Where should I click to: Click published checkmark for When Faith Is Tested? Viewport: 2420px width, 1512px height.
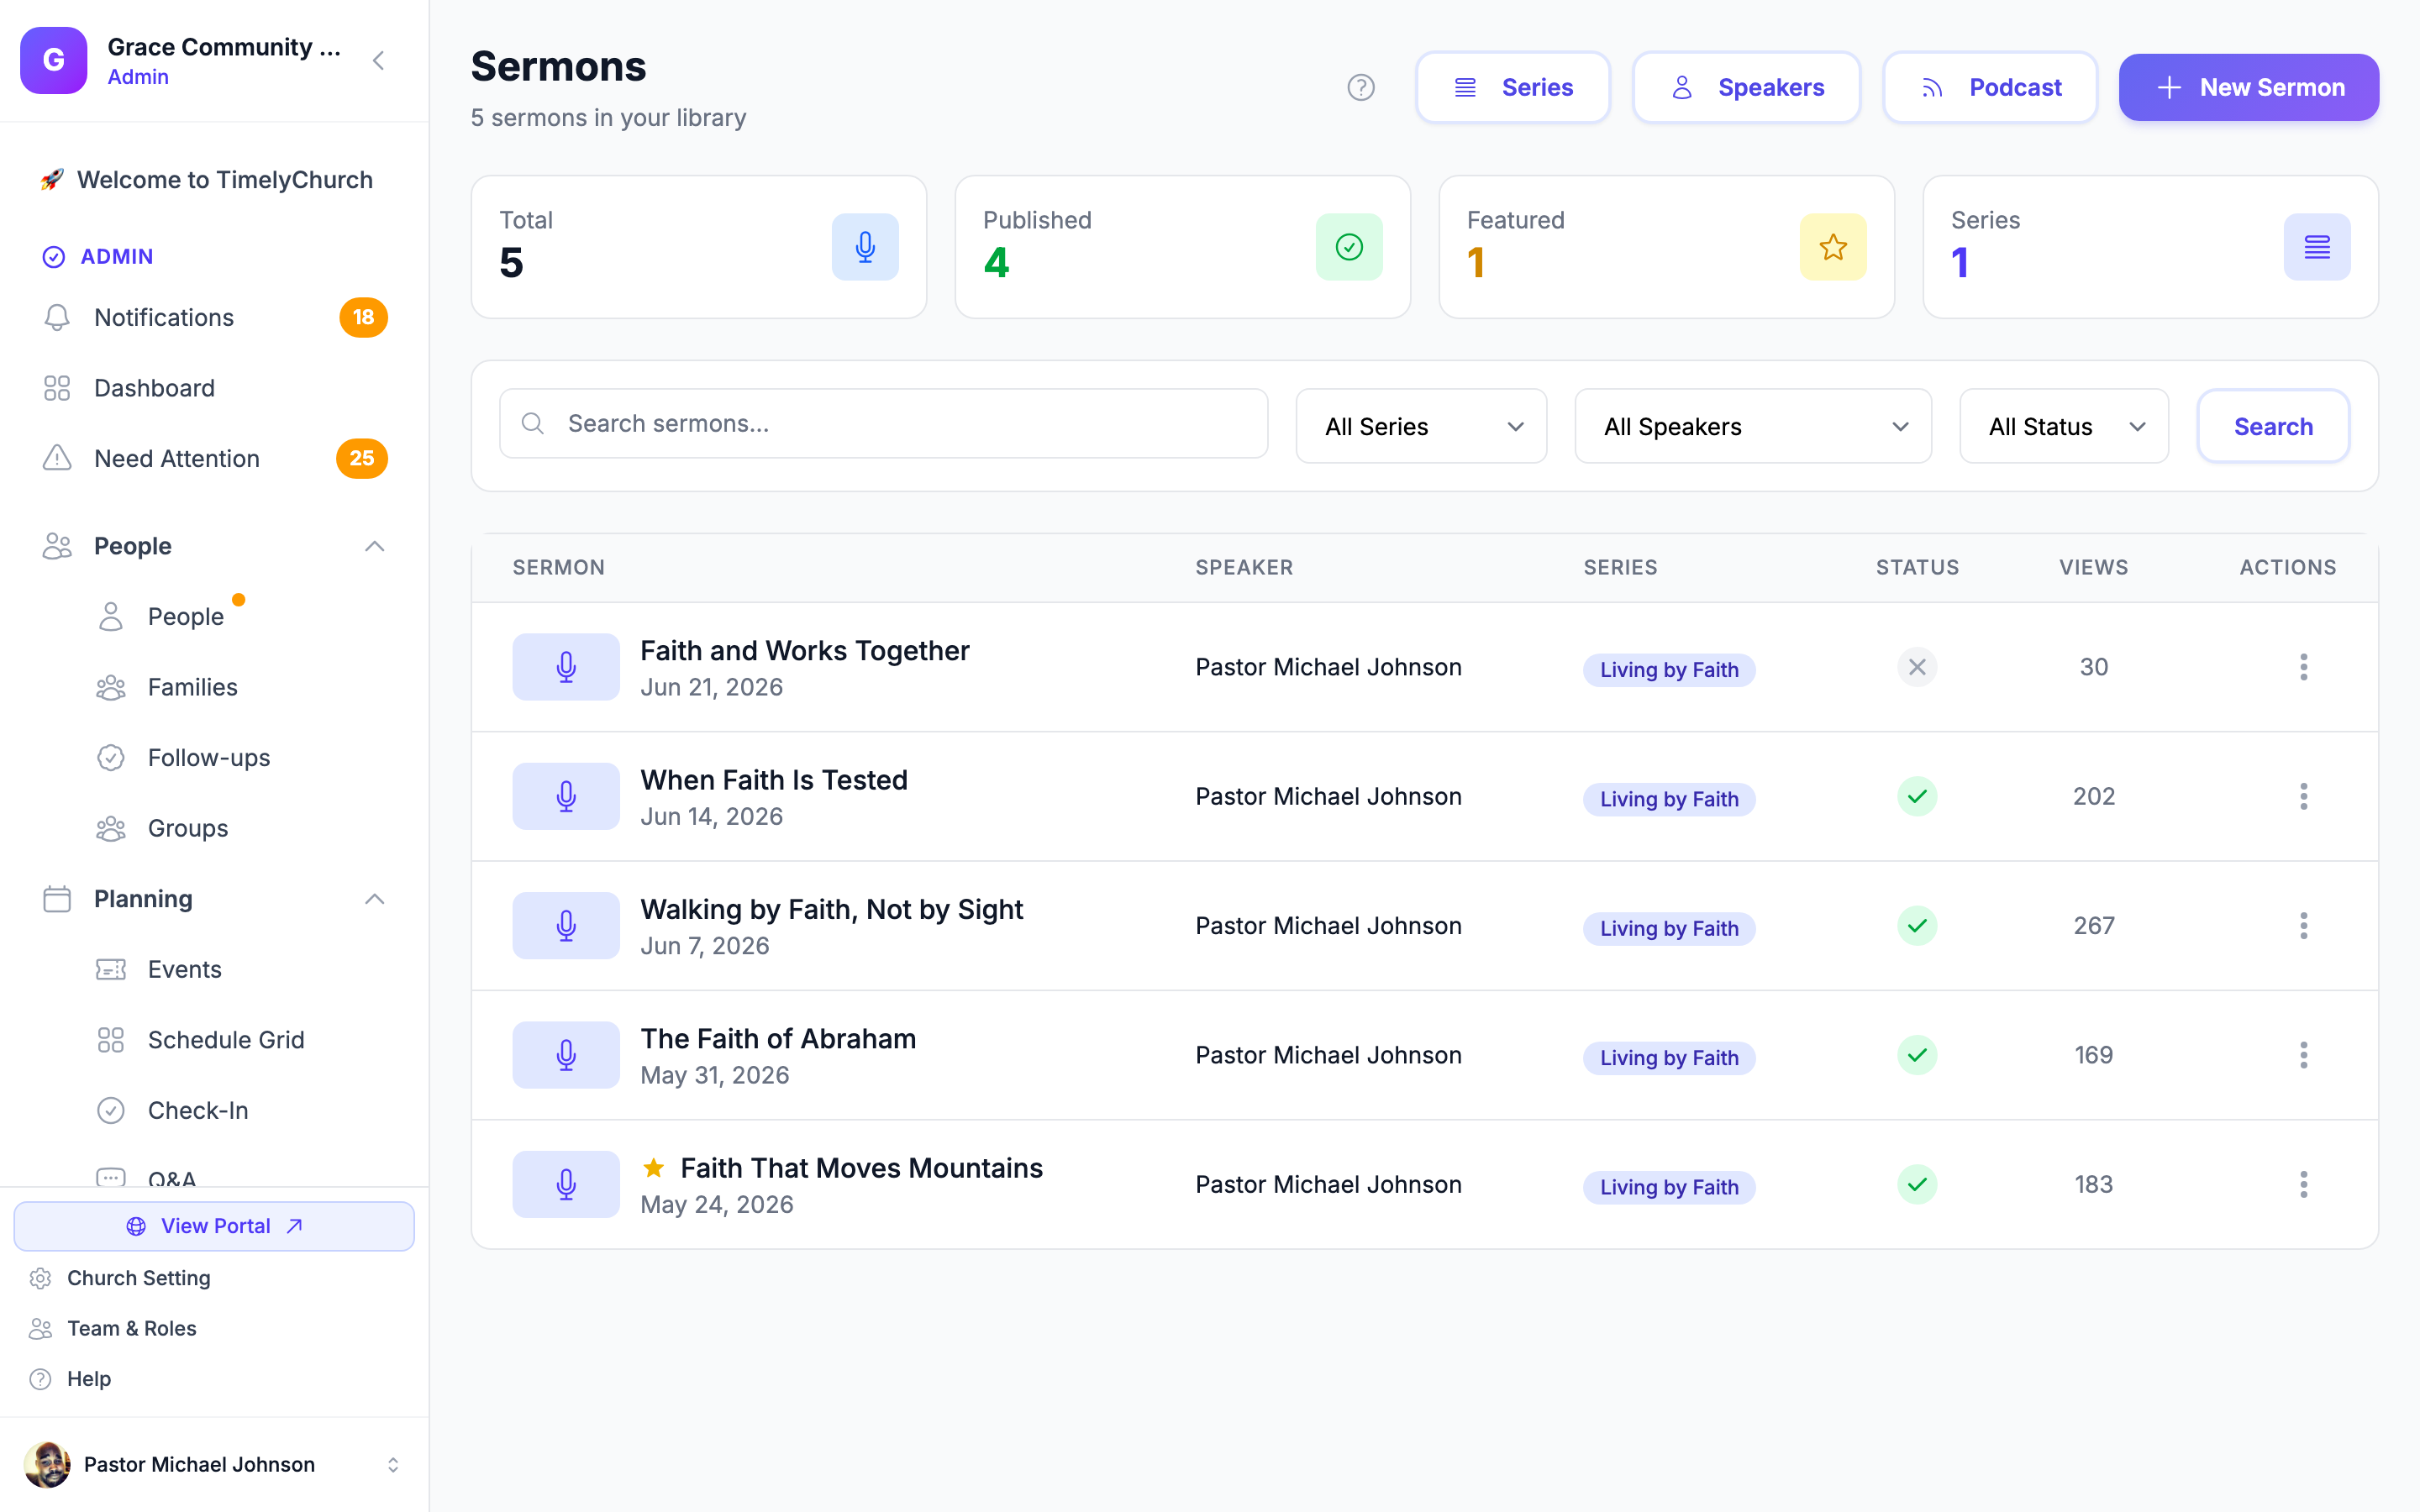coord(1917,796)
